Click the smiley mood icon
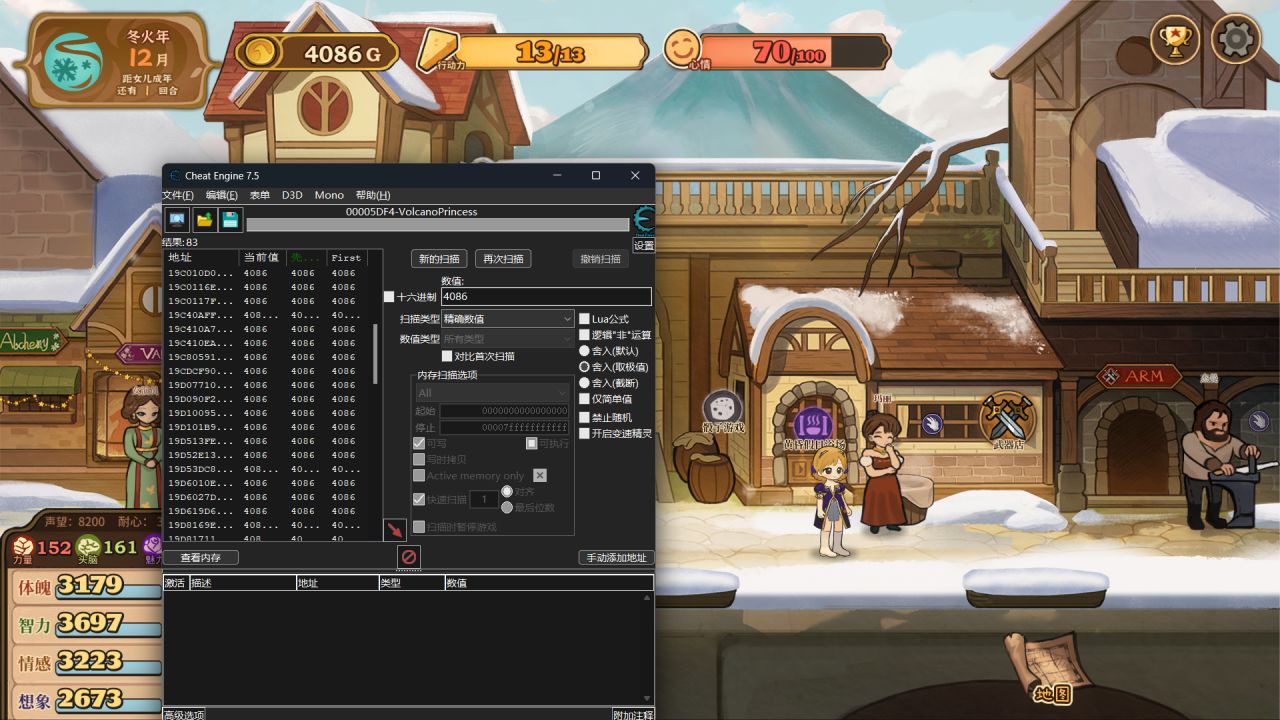 point(683,48)
